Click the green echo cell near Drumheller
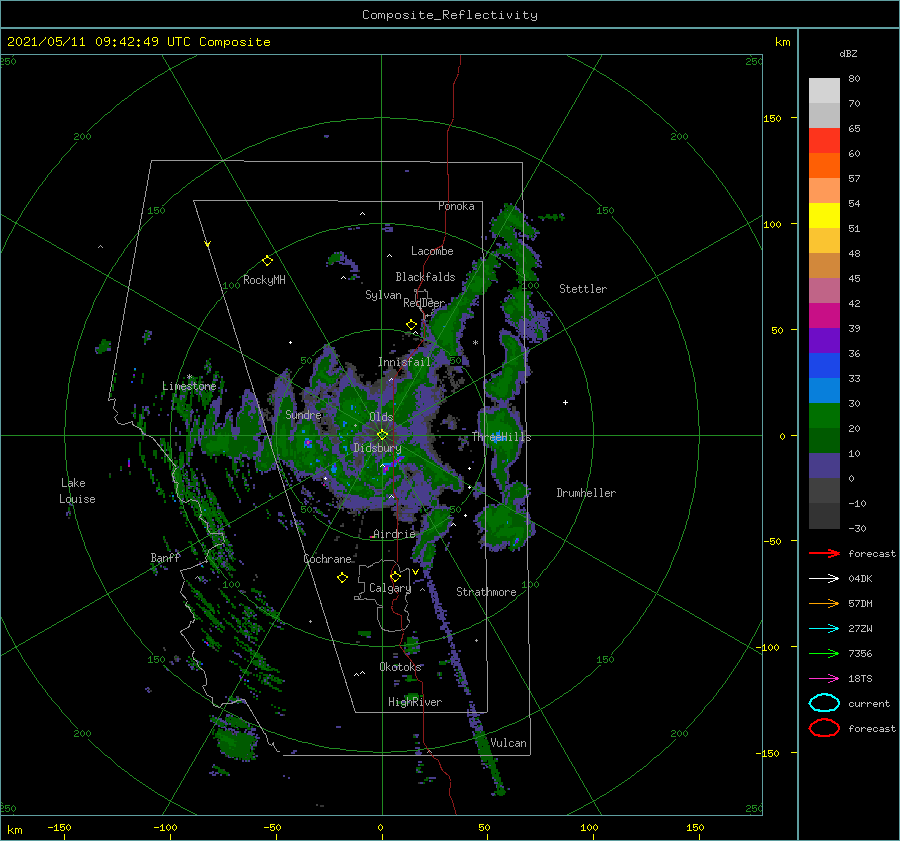The height and width of the screenshot is (841, 900). [505, 525]
